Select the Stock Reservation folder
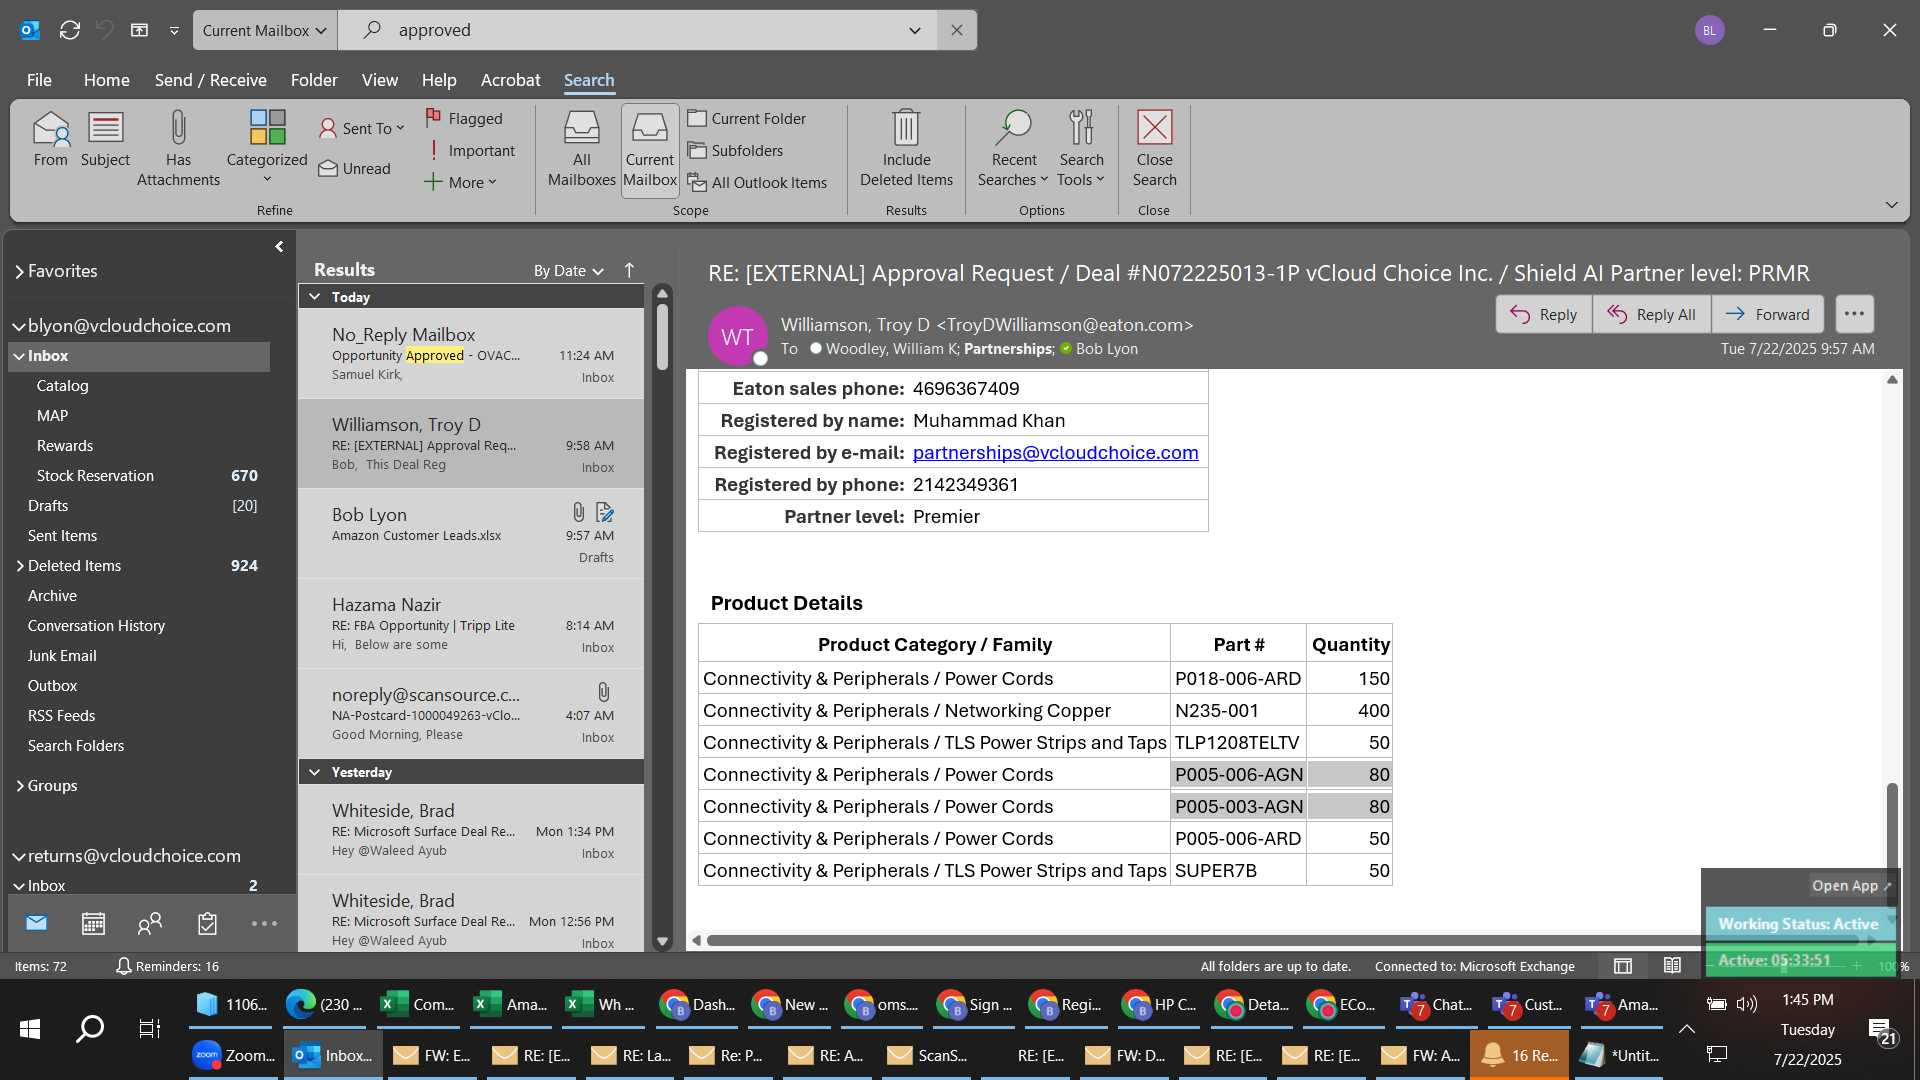The image size is (1920, 1080). (x=140, y=476)
